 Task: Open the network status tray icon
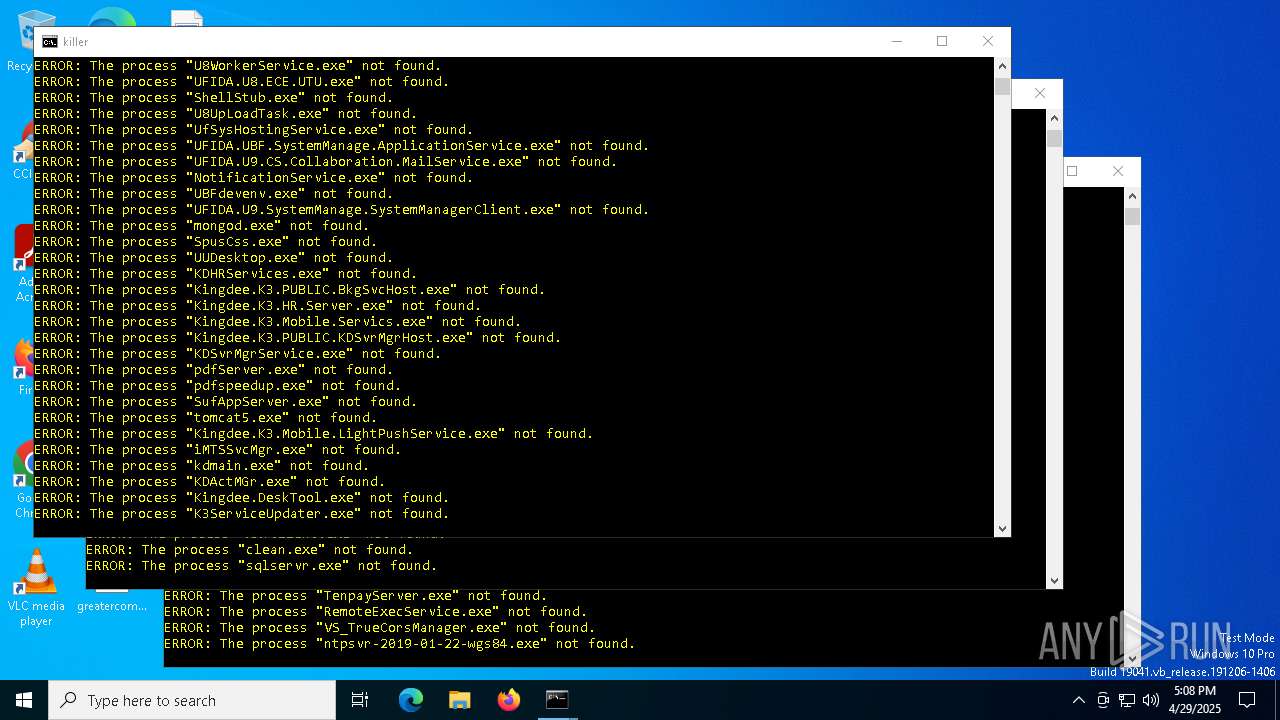pos(1127,700)
